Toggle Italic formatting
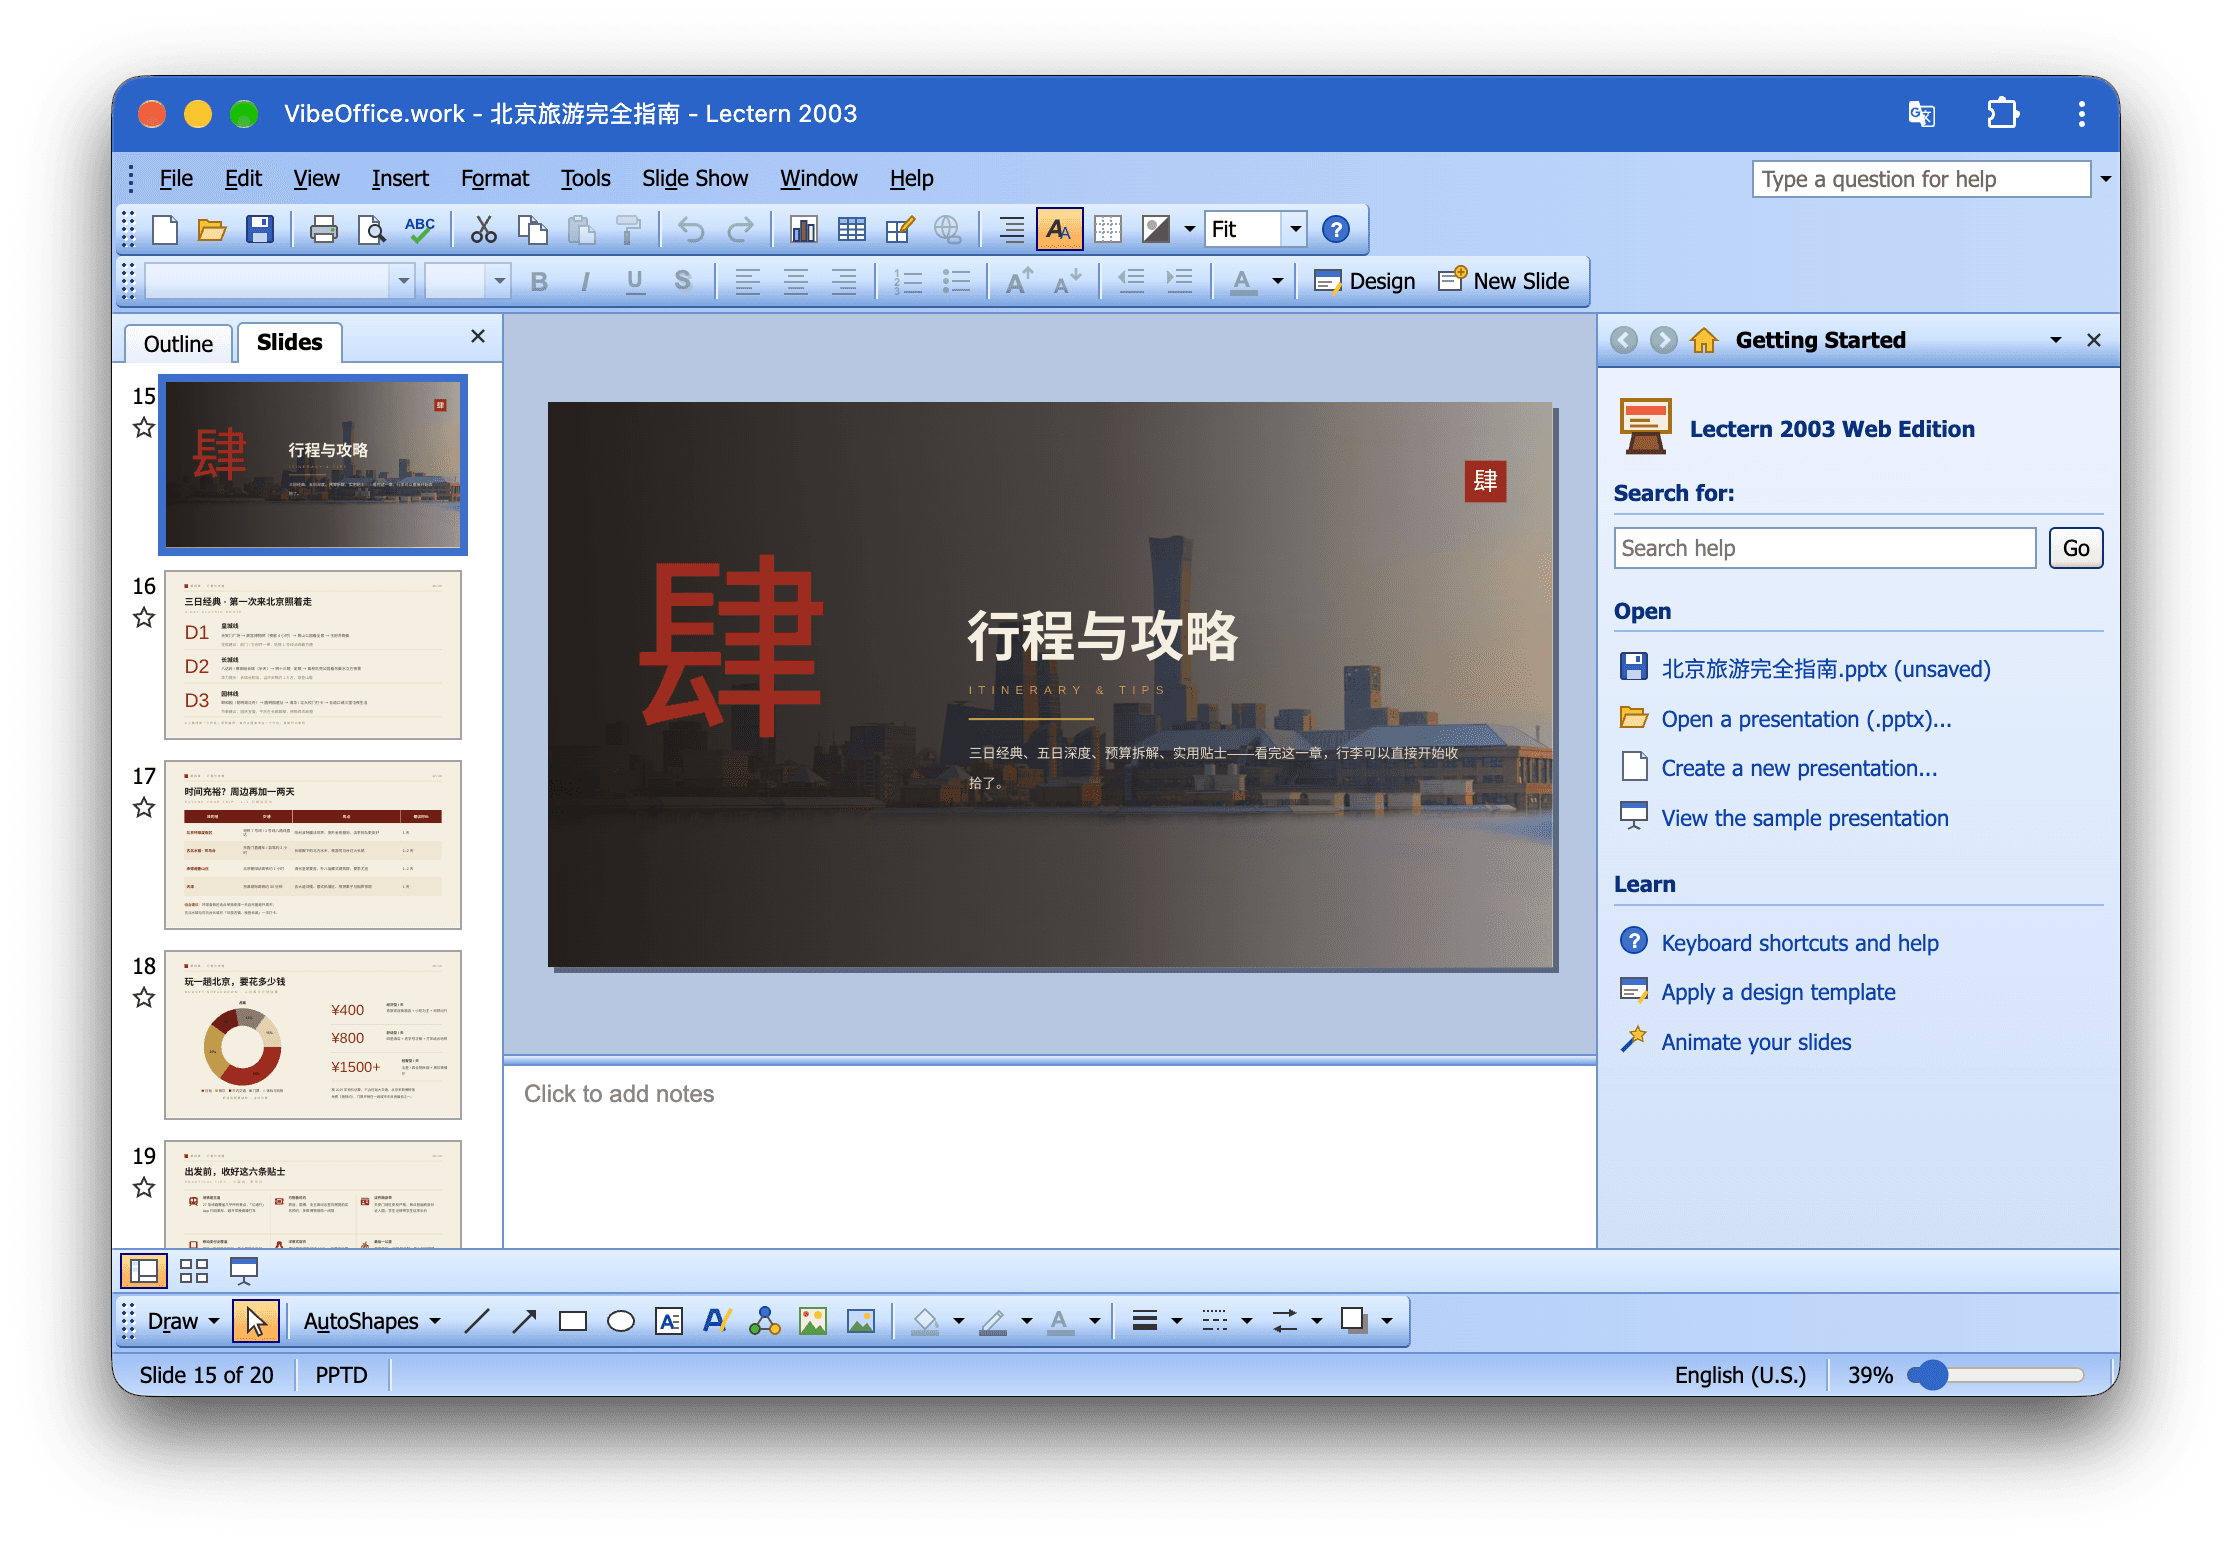This screenshot has height=1544, width=2232. pos(586,282)
